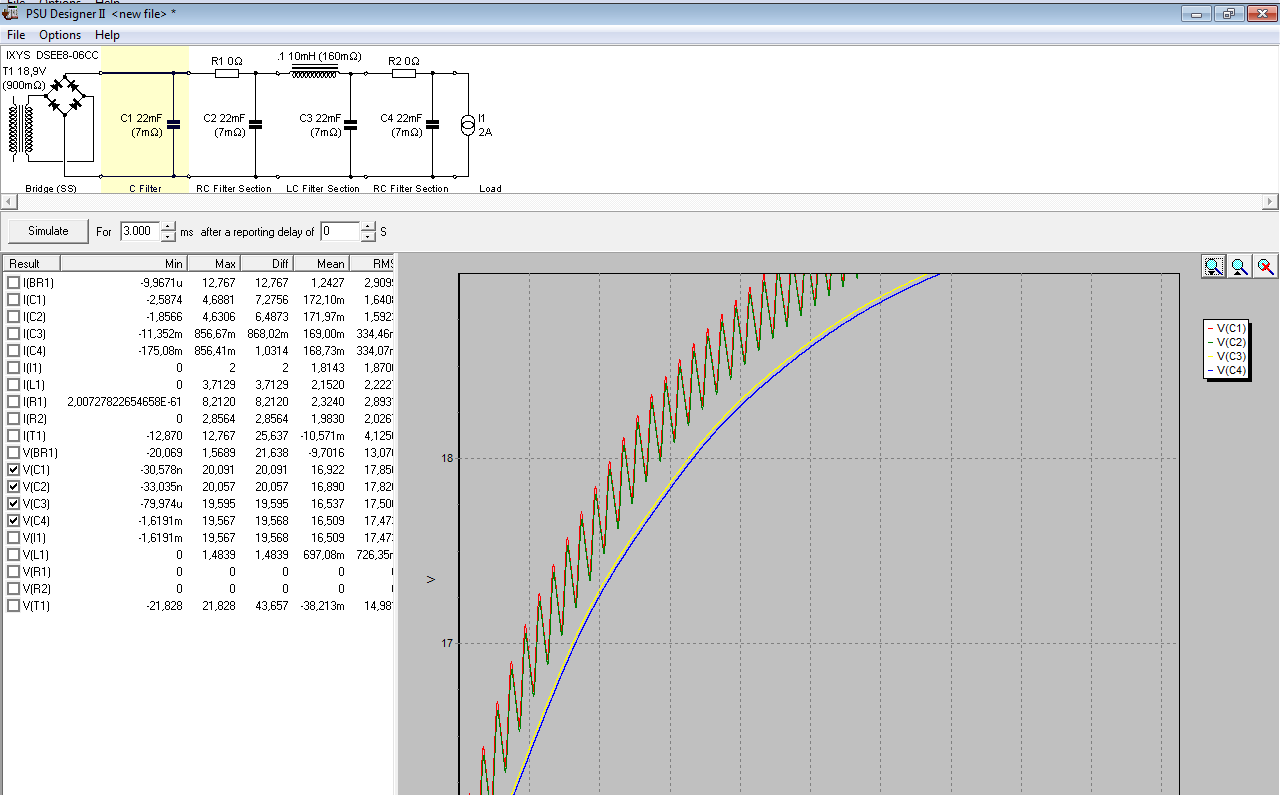1280x795 pixels.
Task: Uncheck the V(C2) result checkbox
Action: [13, 487]
